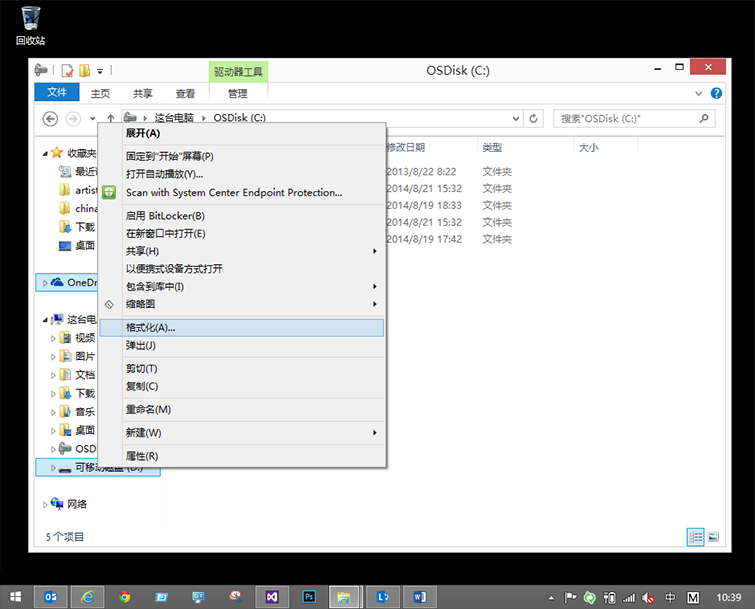
Task: Open the 新建(W) submenu
Action: pos(241,433)
